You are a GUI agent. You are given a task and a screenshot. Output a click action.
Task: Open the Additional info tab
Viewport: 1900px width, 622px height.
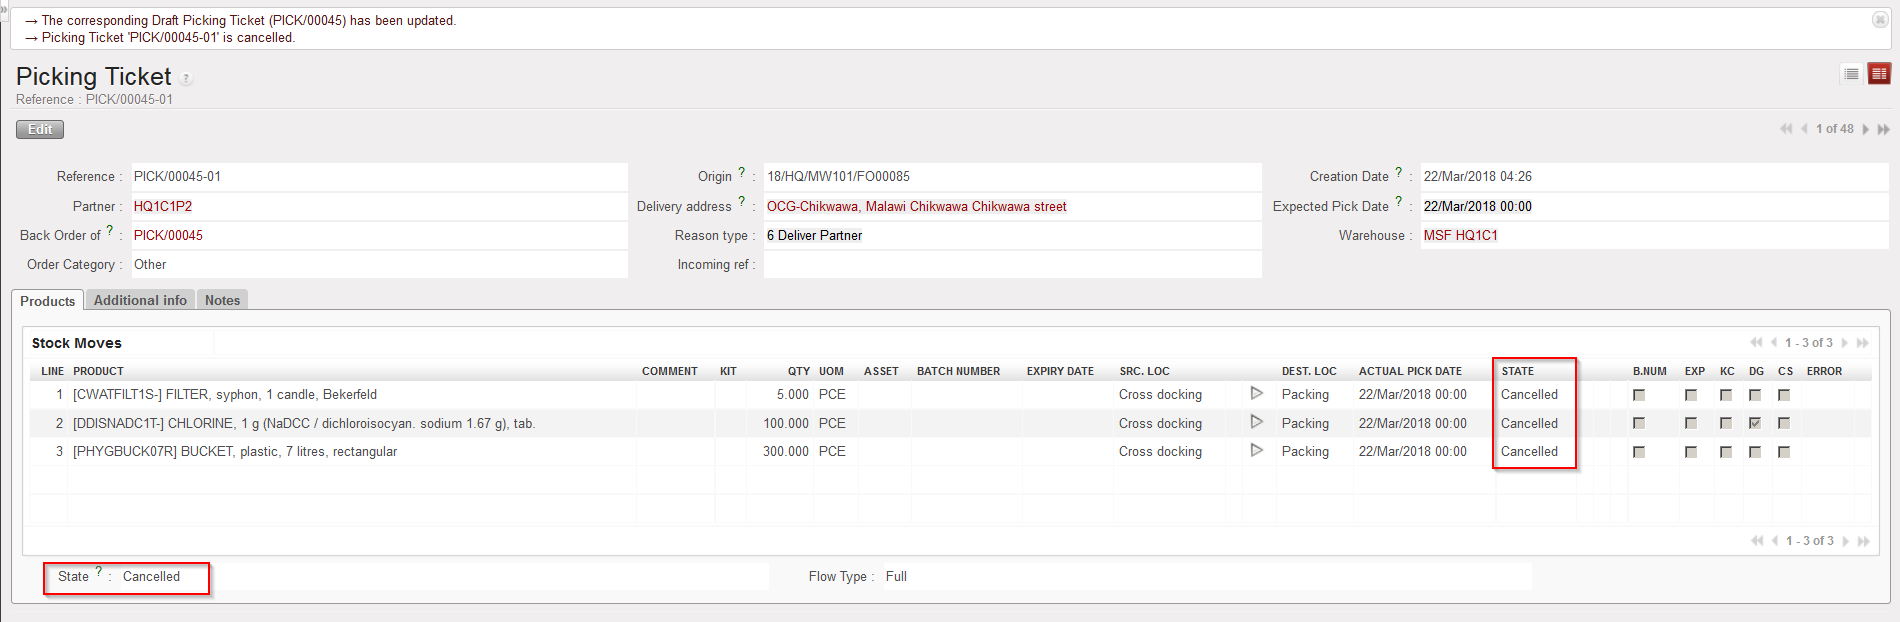point(140,300)
